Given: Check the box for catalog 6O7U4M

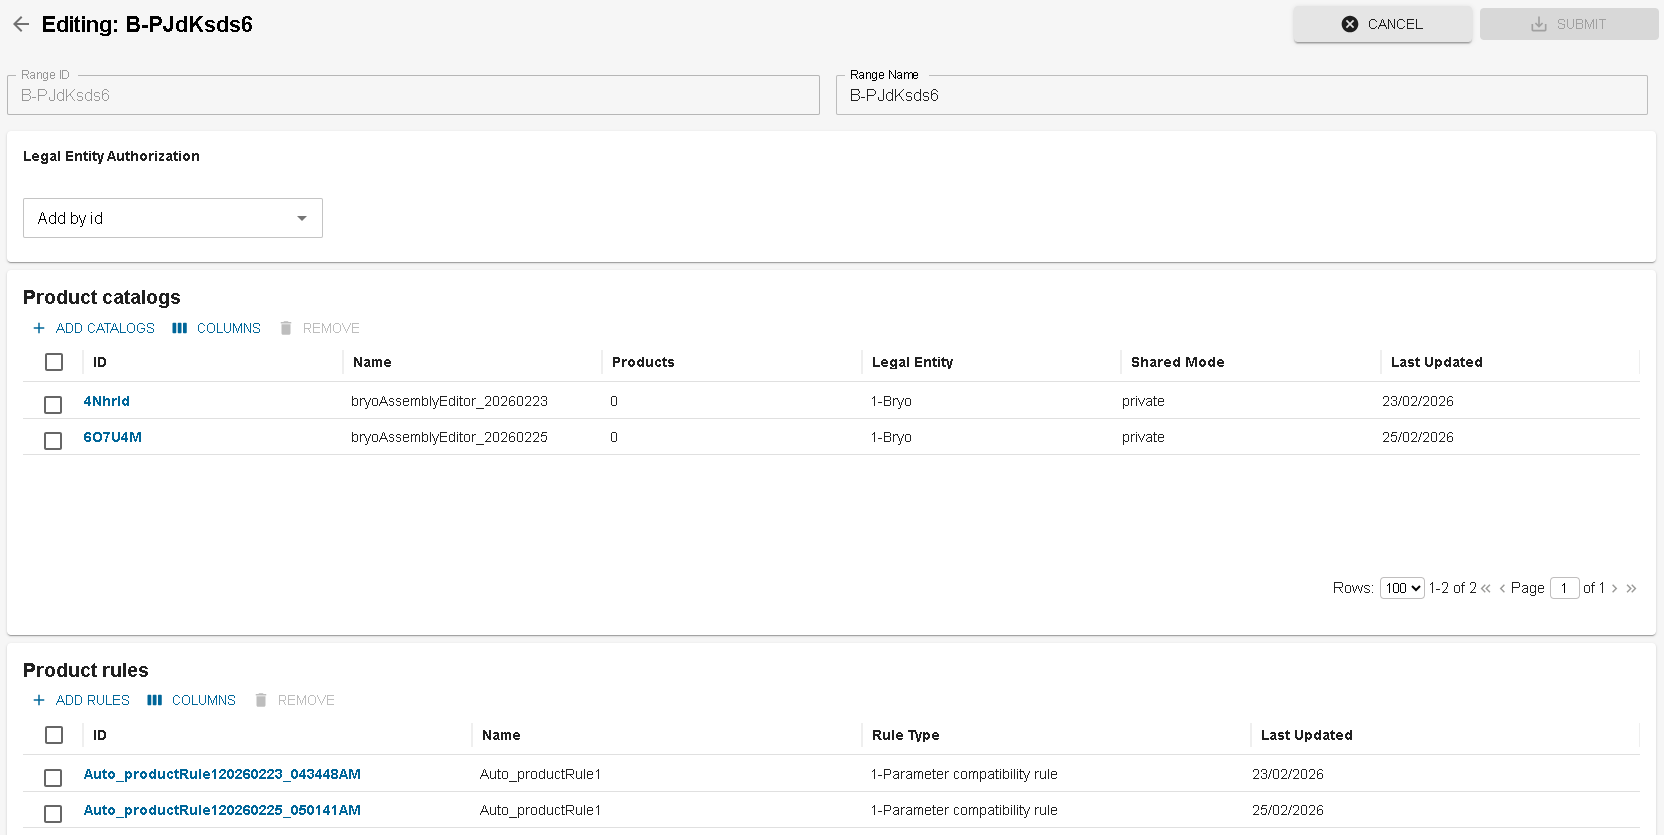Looking at the screenshot, I should pyautogui.click(x=53, y=440).
